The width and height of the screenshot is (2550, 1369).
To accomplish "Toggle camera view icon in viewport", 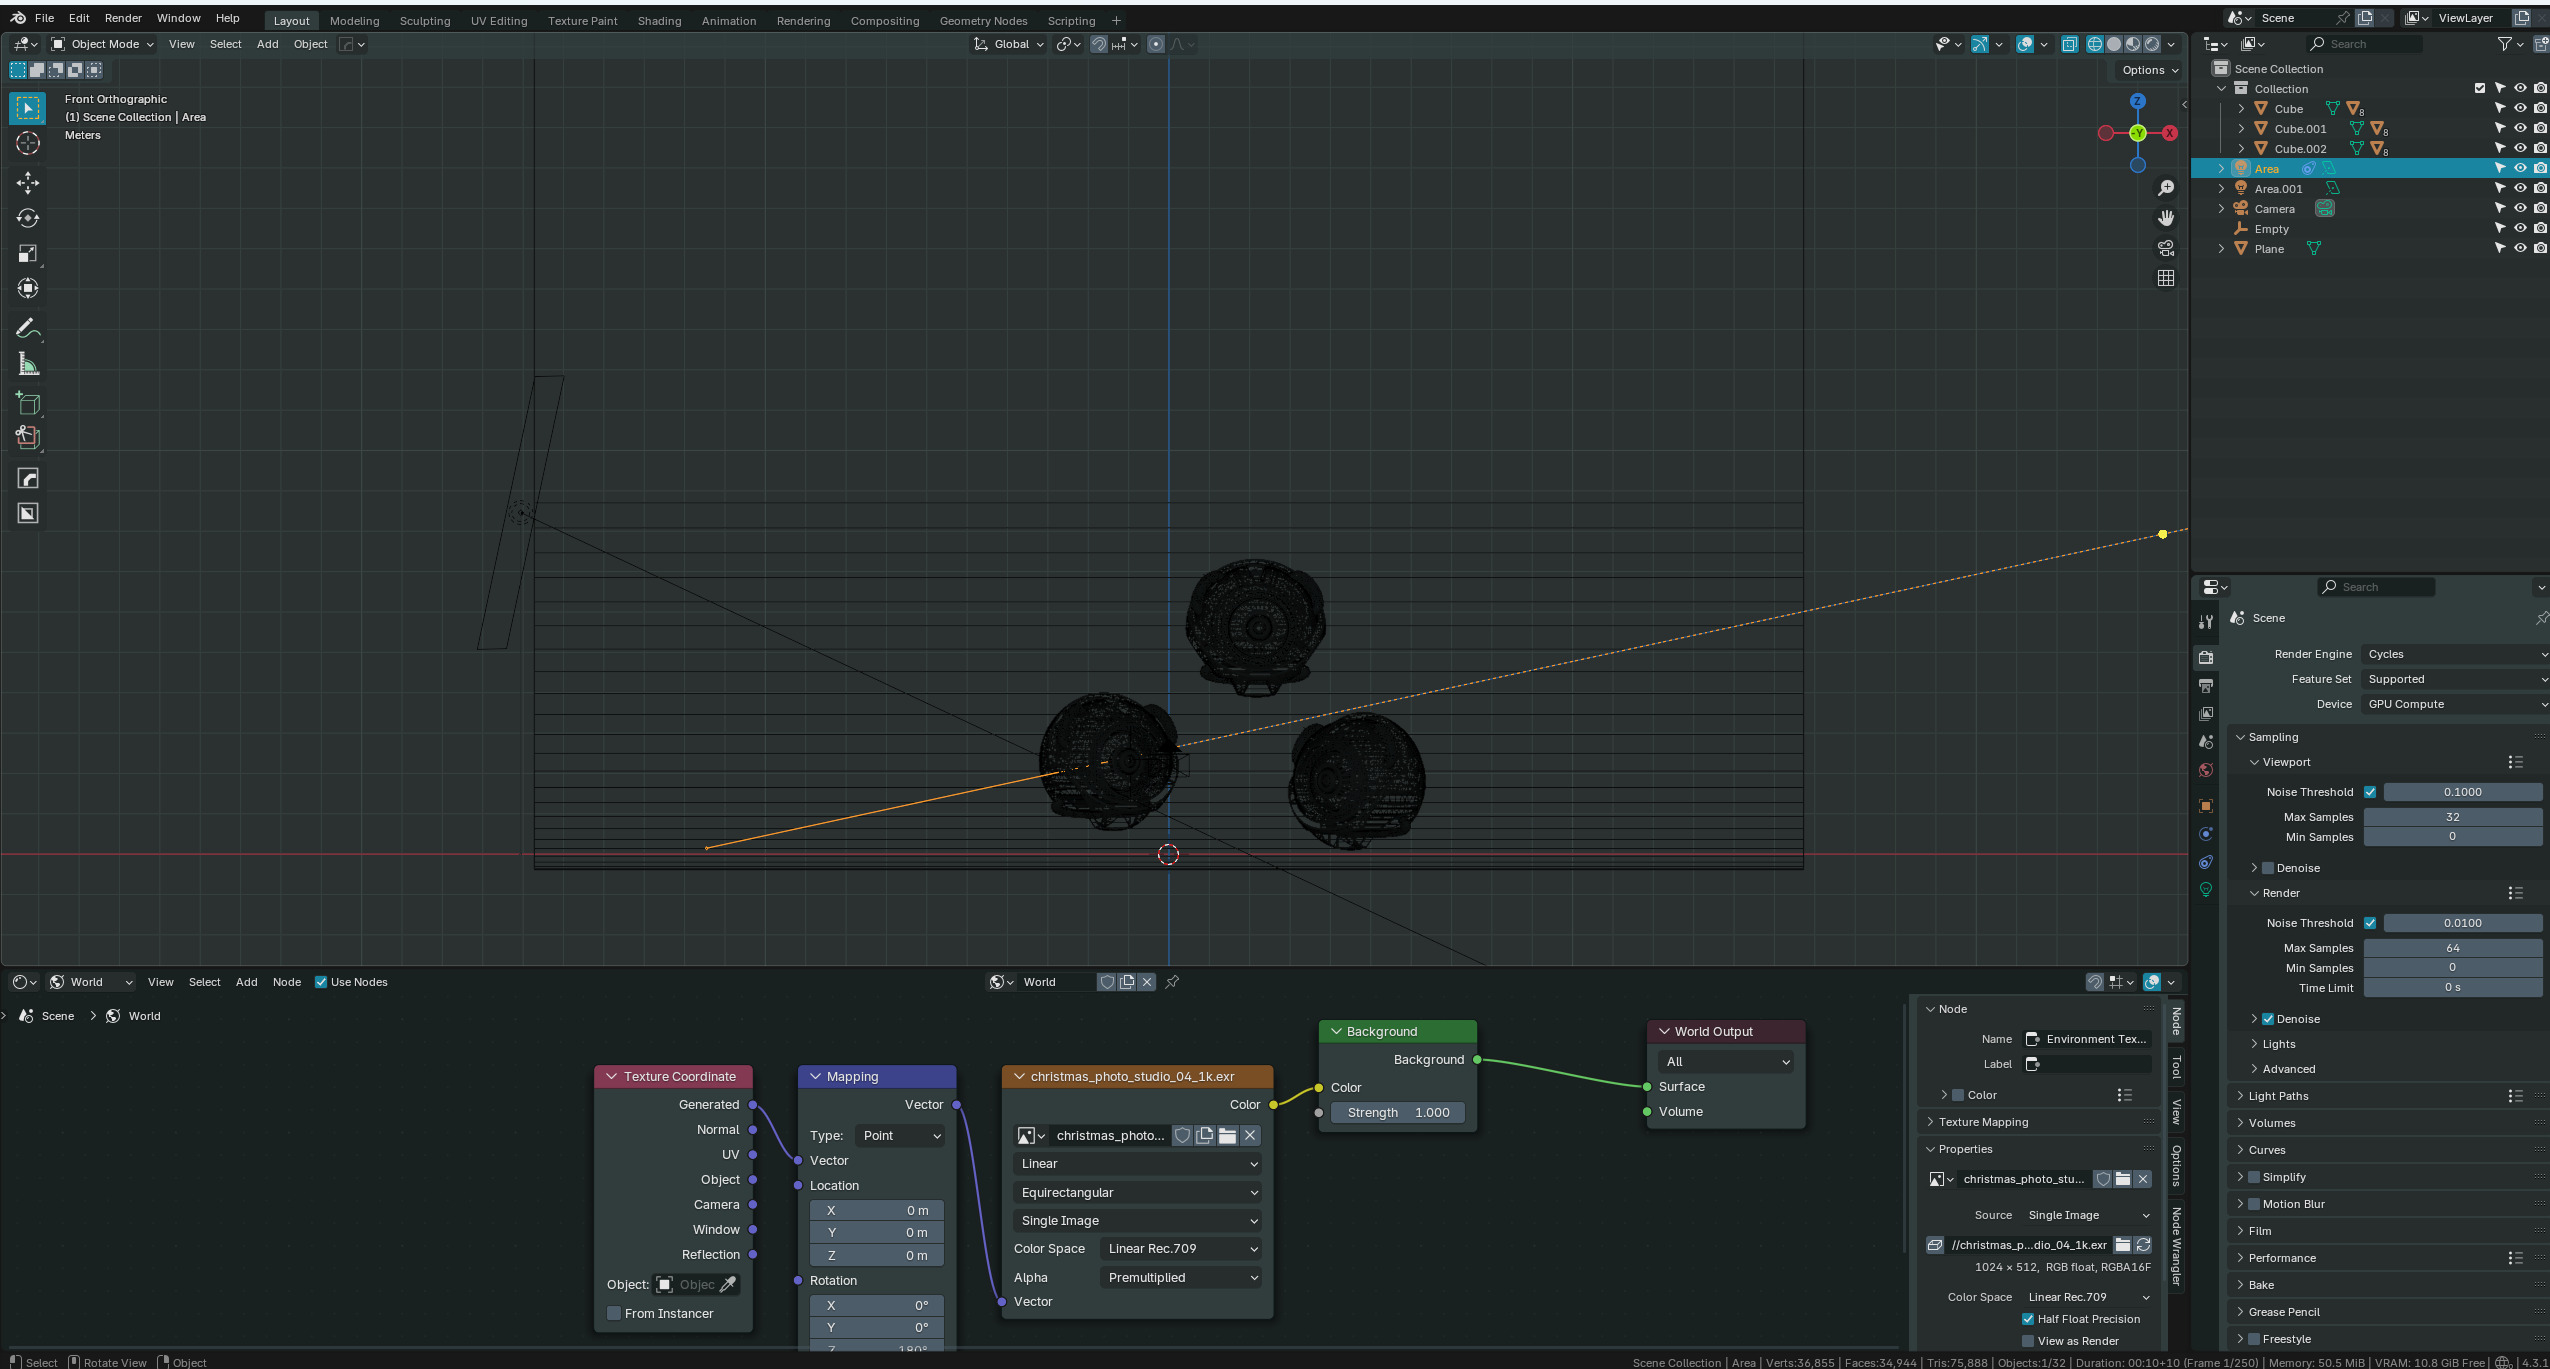I will [2166, 248].
